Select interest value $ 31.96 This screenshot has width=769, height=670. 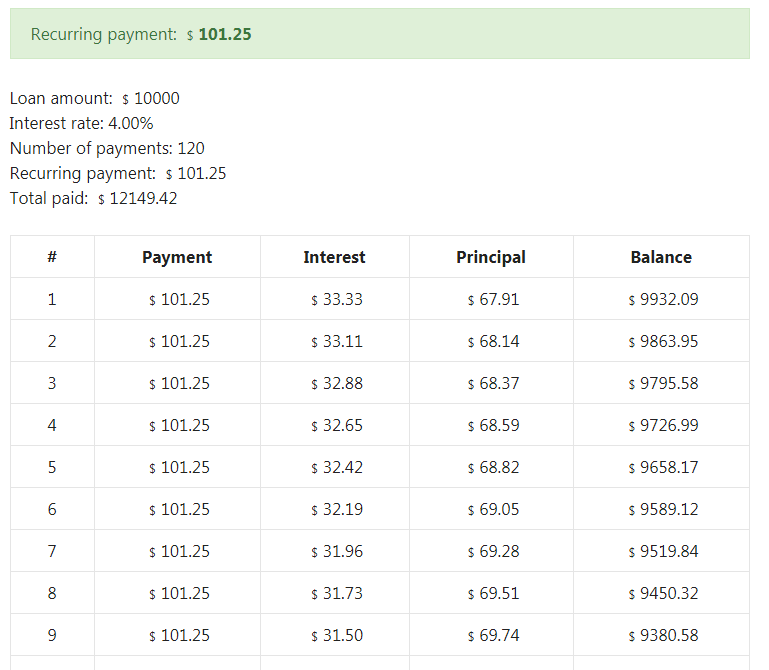[337, 551]
